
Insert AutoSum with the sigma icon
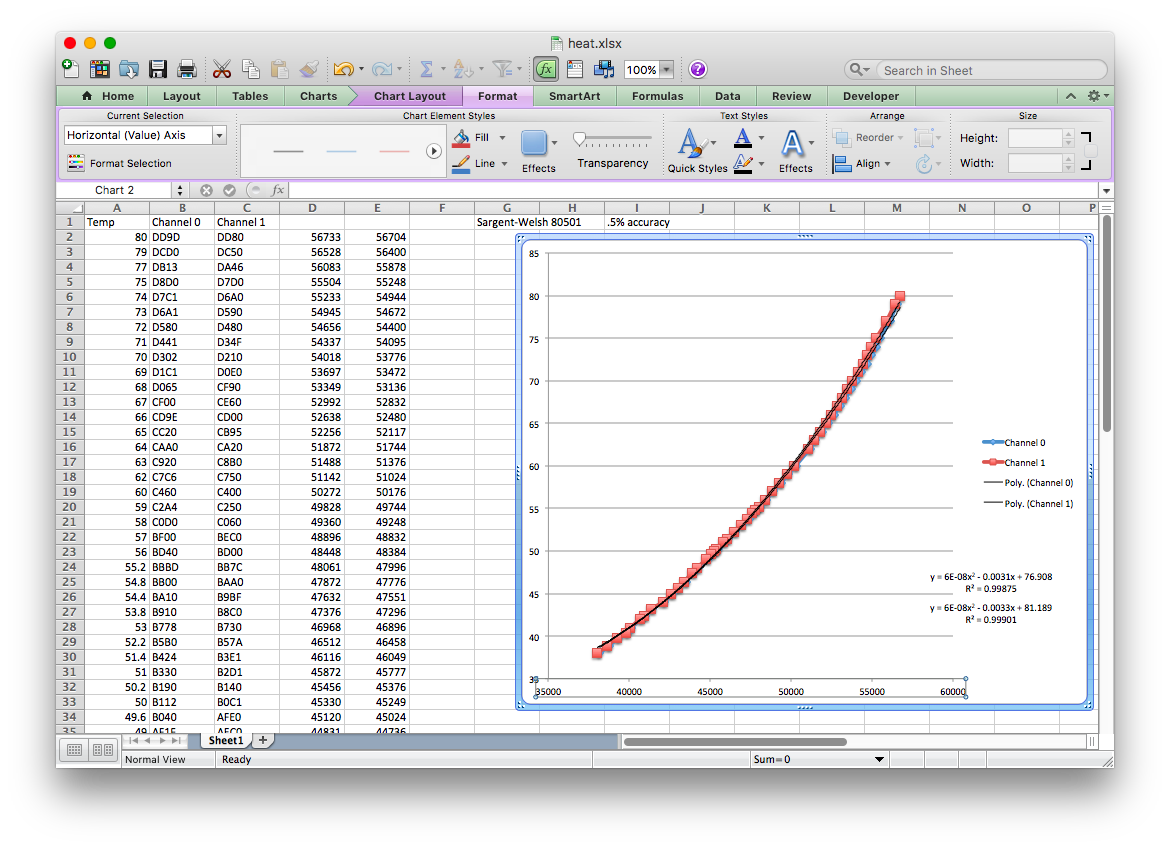tap(426, 69)
